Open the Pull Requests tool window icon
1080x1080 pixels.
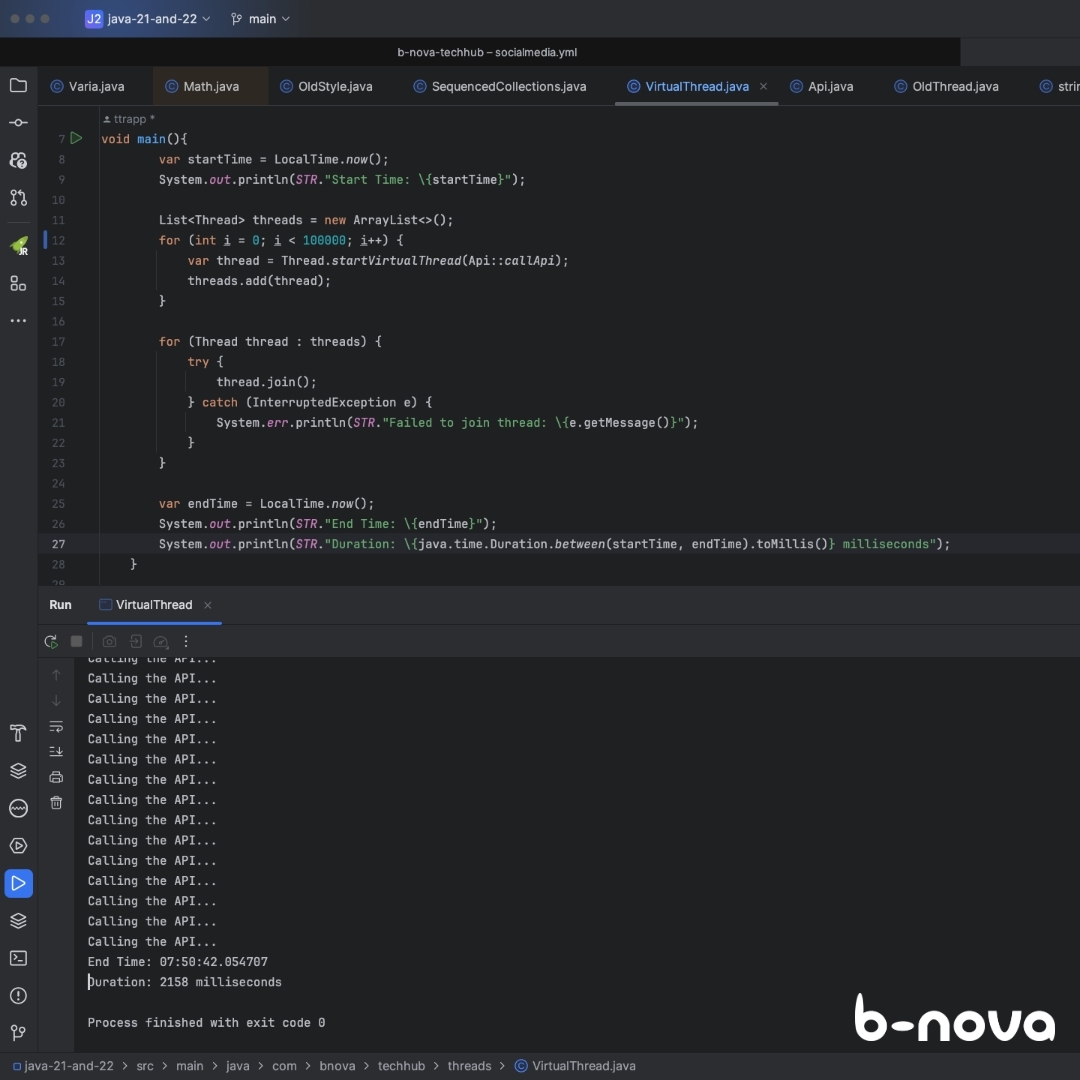[19, 198]
